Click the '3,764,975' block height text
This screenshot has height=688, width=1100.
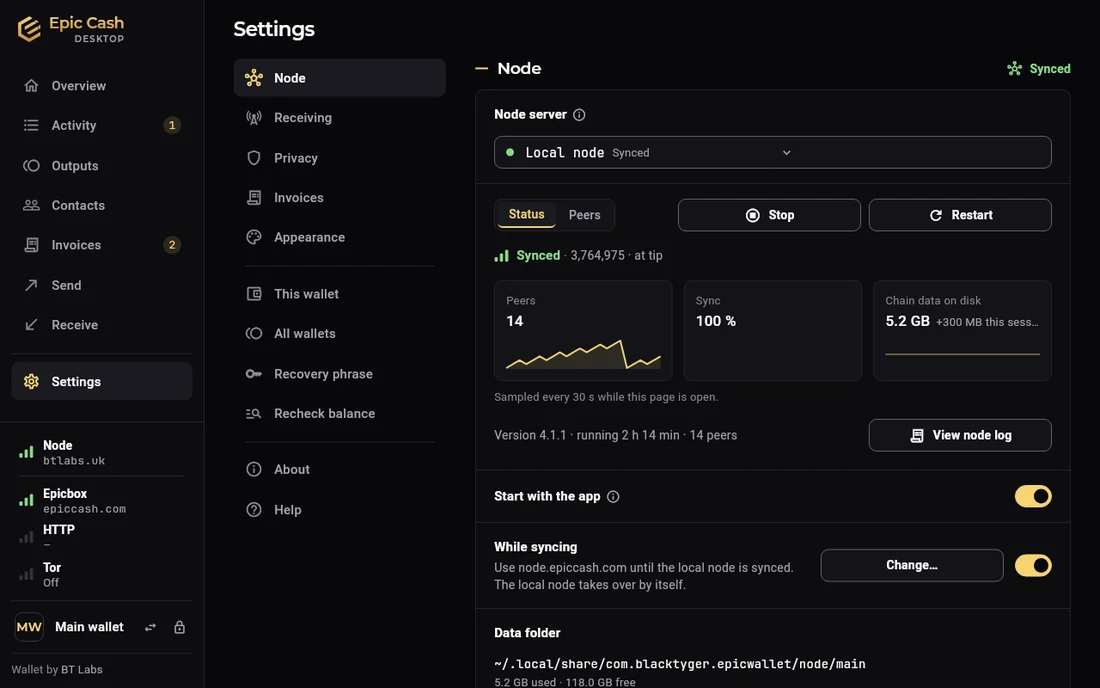597,255
